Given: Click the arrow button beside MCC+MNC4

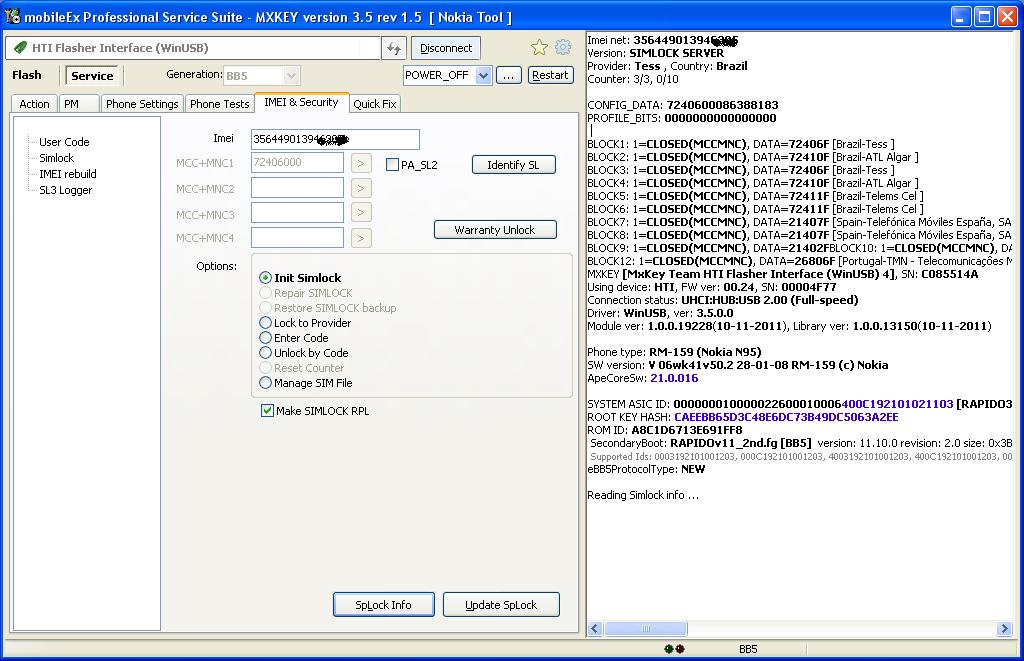Looking at the screenshot, I should point(361,238).
